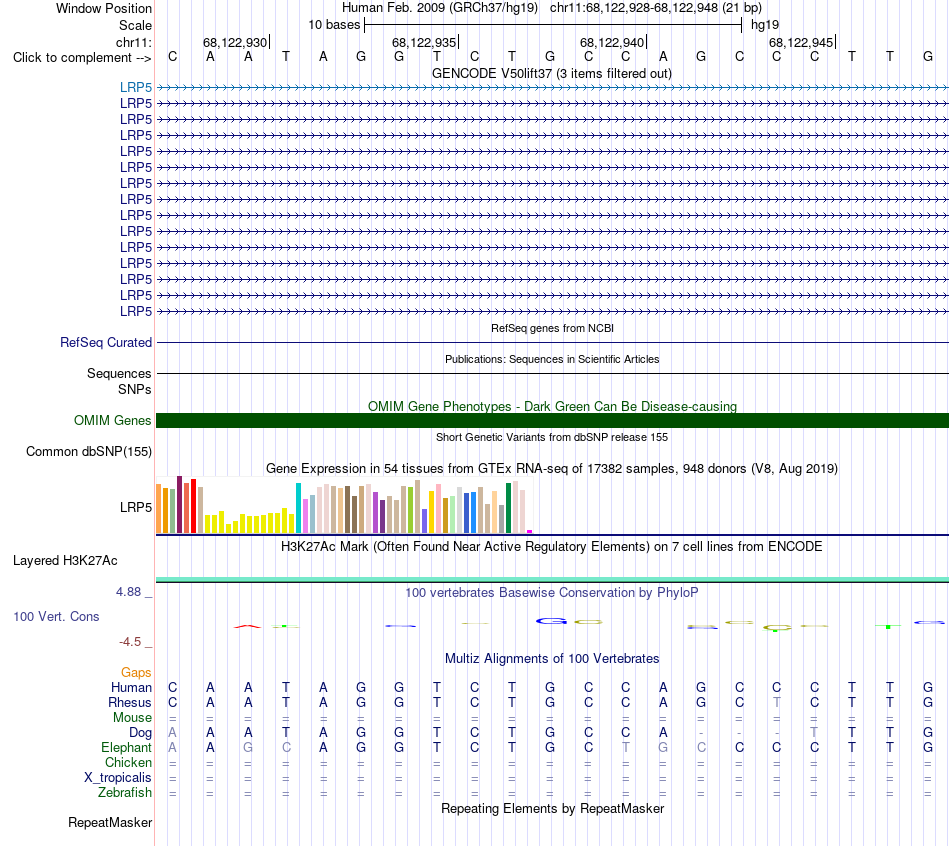Open 'Publications: Sequences in Scientific Articles' title
950x846 pixels.
coord(552,359)
